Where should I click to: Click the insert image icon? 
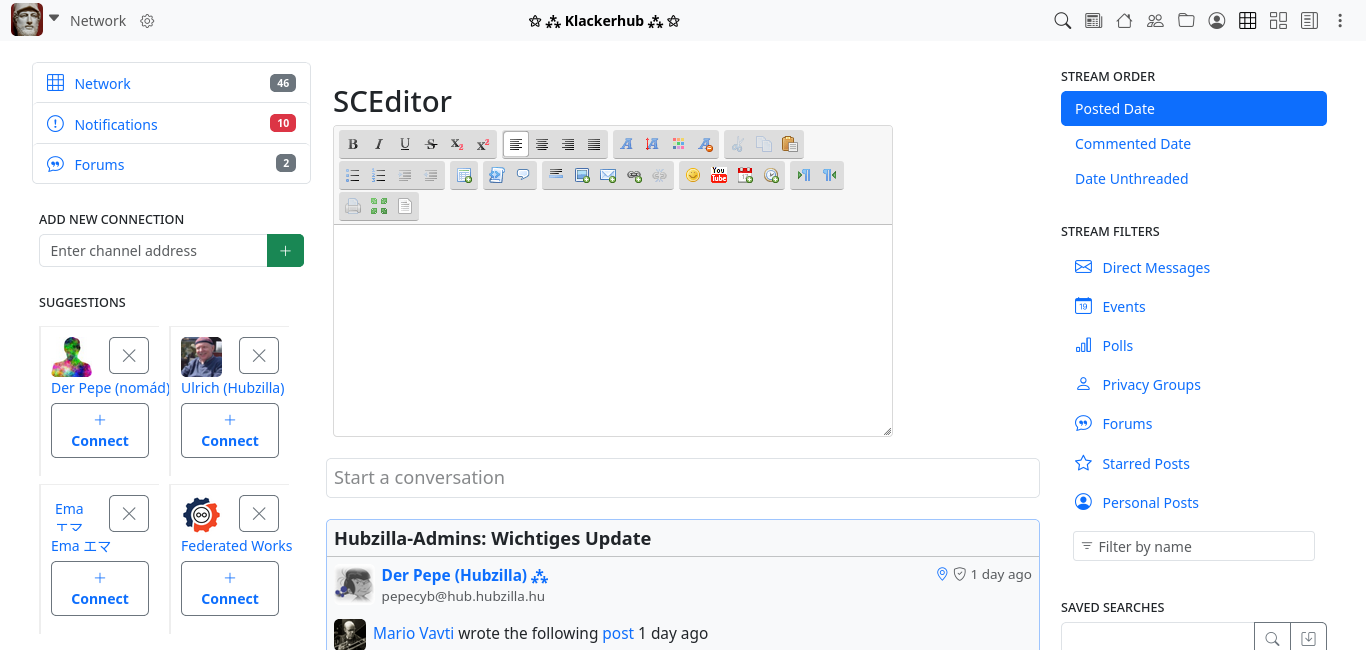point(582,176)
